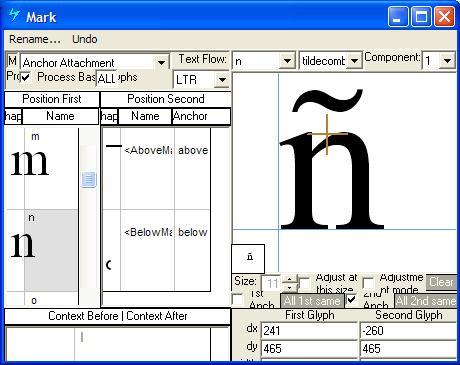Click the Mark window title bar icon
The height and width of the screenshot is (365, 460).
click(14, 15)
